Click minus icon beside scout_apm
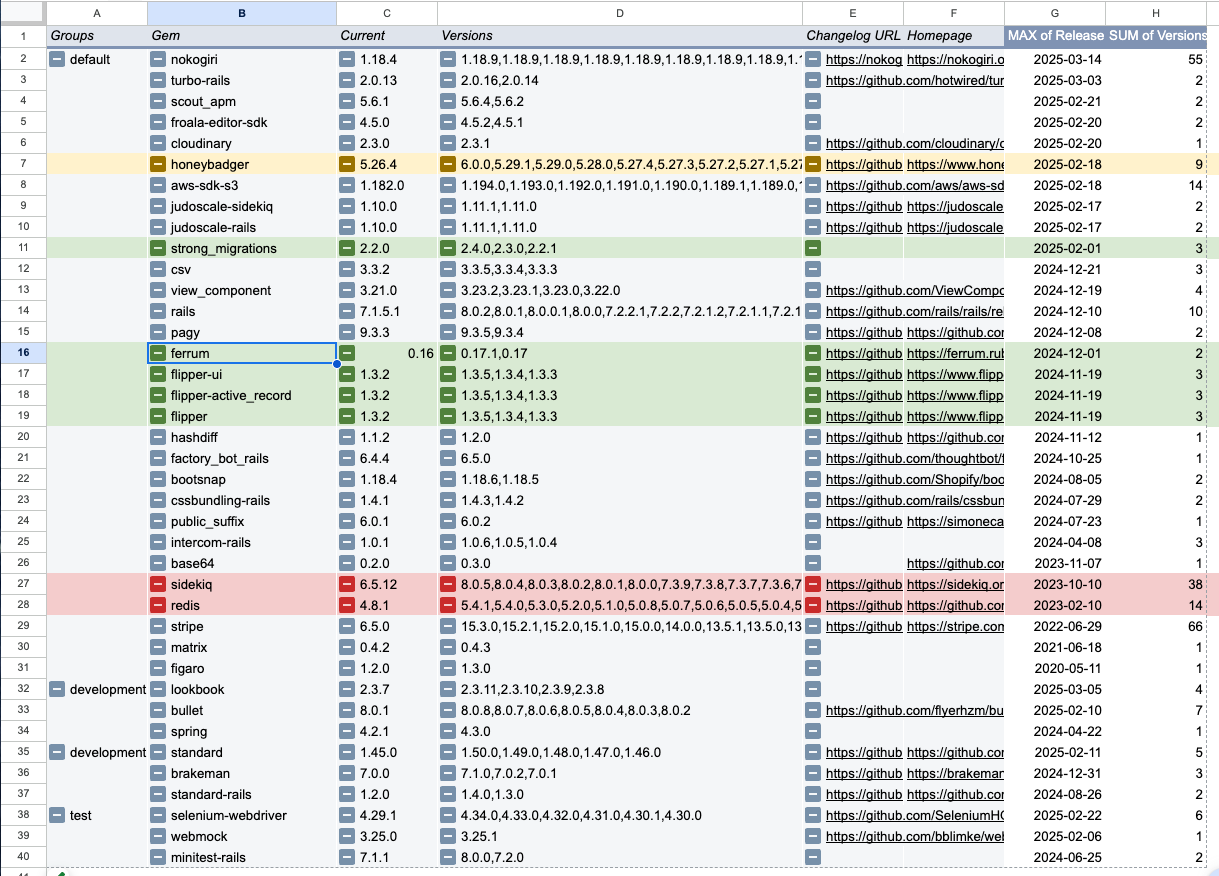 click(158, 102)
